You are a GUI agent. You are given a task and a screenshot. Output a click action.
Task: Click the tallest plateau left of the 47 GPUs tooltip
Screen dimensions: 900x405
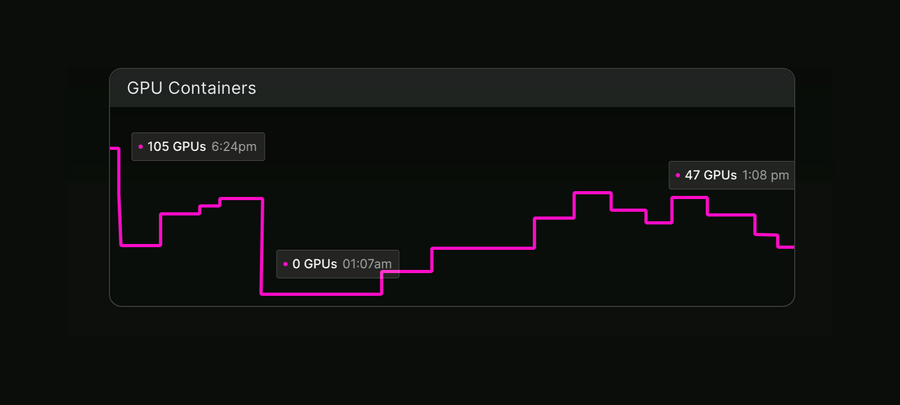tap(591, 192)
